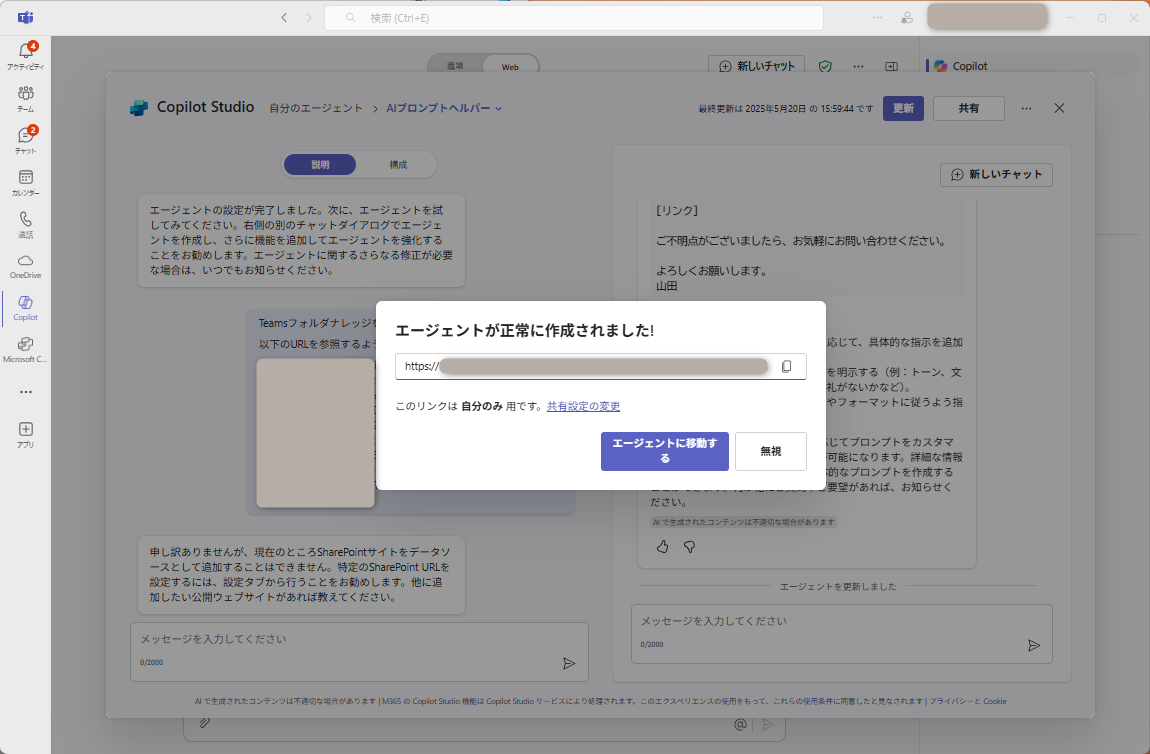
Task: Go back with the left arrow
Action: (284, 18)
